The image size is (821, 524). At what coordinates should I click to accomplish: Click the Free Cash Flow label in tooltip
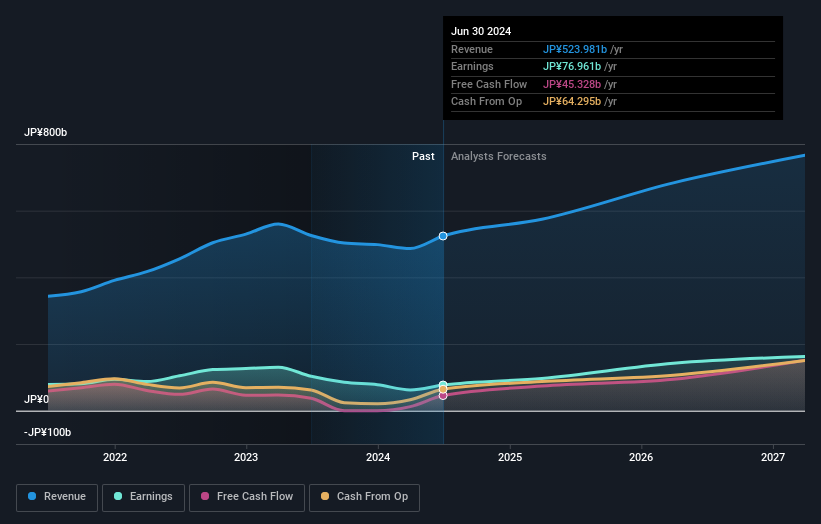(489, 84)
